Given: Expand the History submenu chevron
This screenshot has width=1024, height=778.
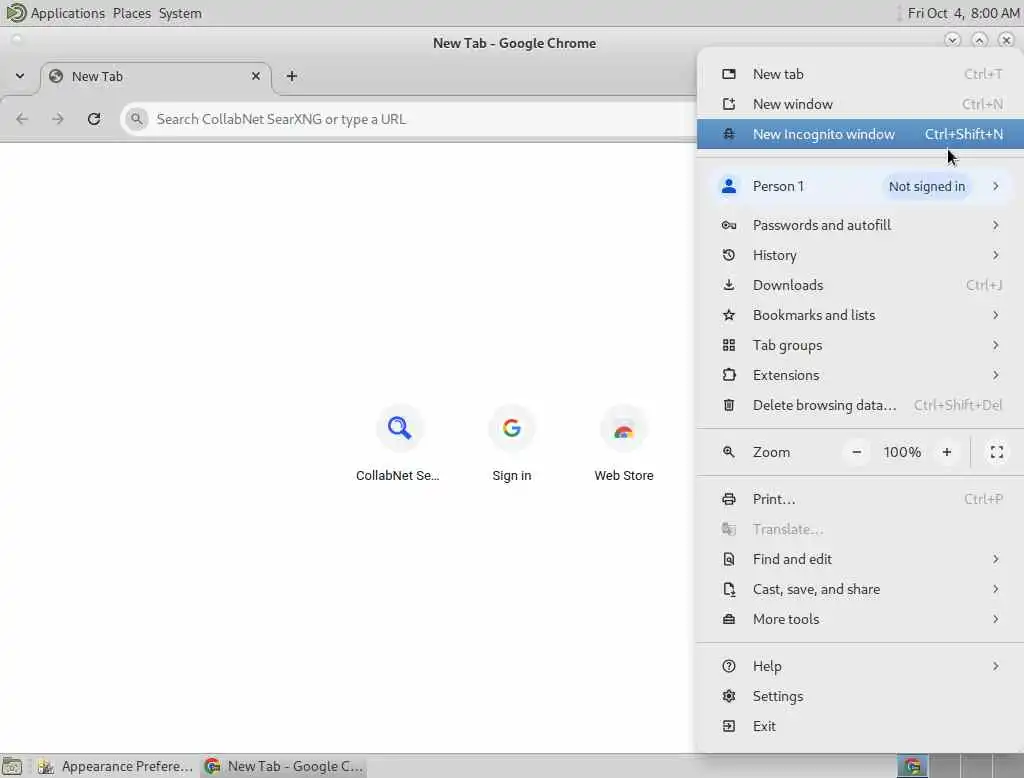Looking at the screenshot, I should tap(995, 255).
